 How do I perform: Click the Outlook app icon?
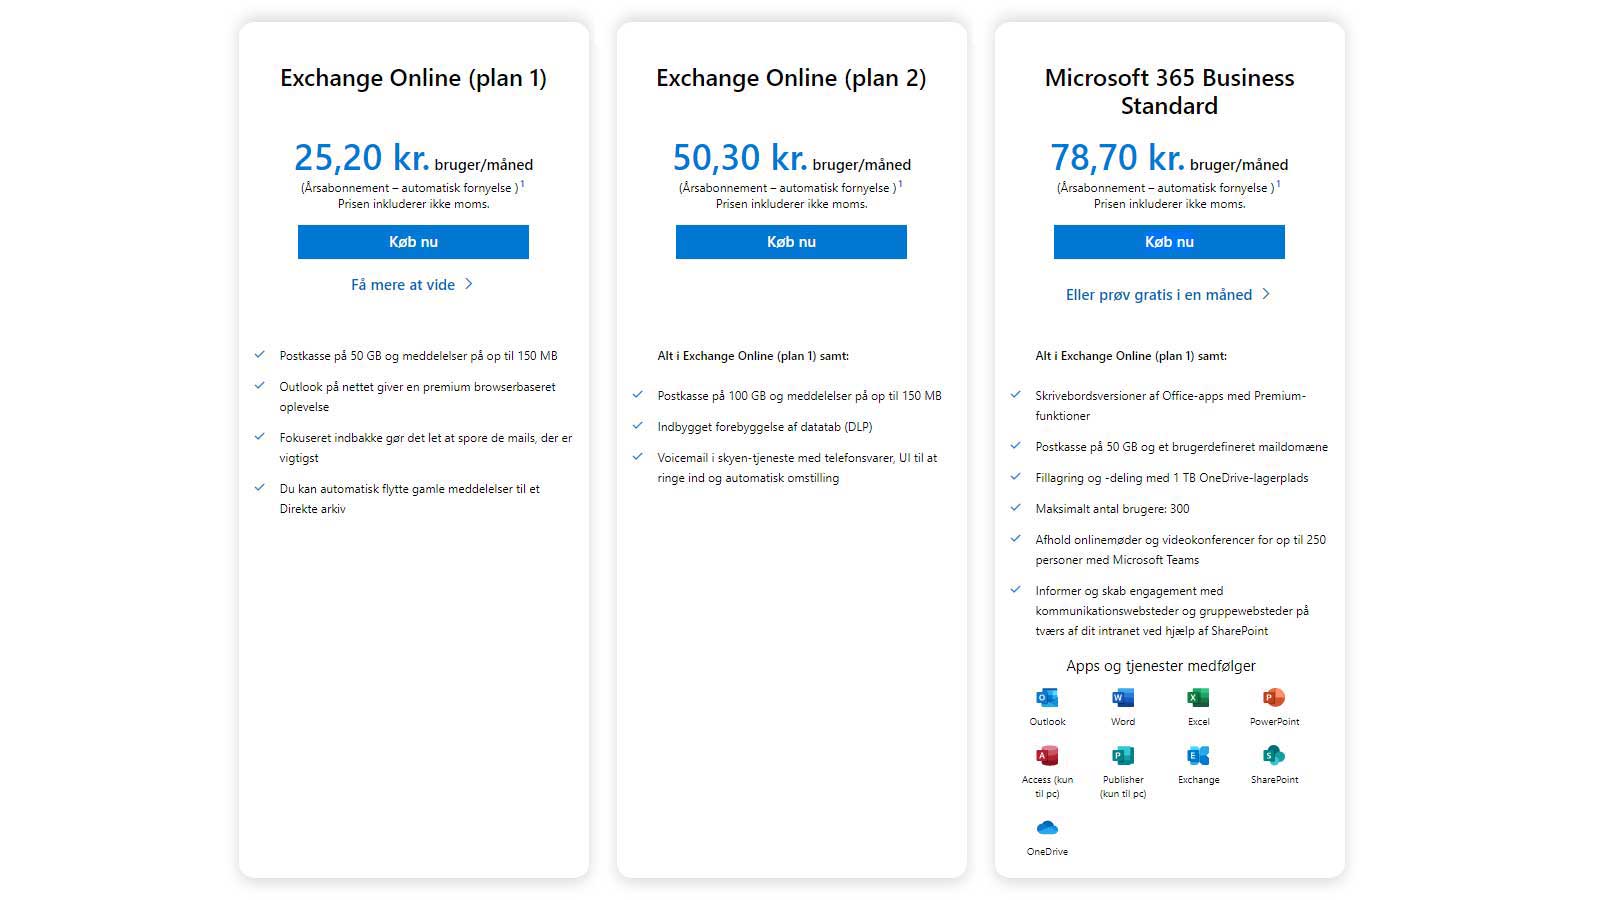click(1047, 697)
